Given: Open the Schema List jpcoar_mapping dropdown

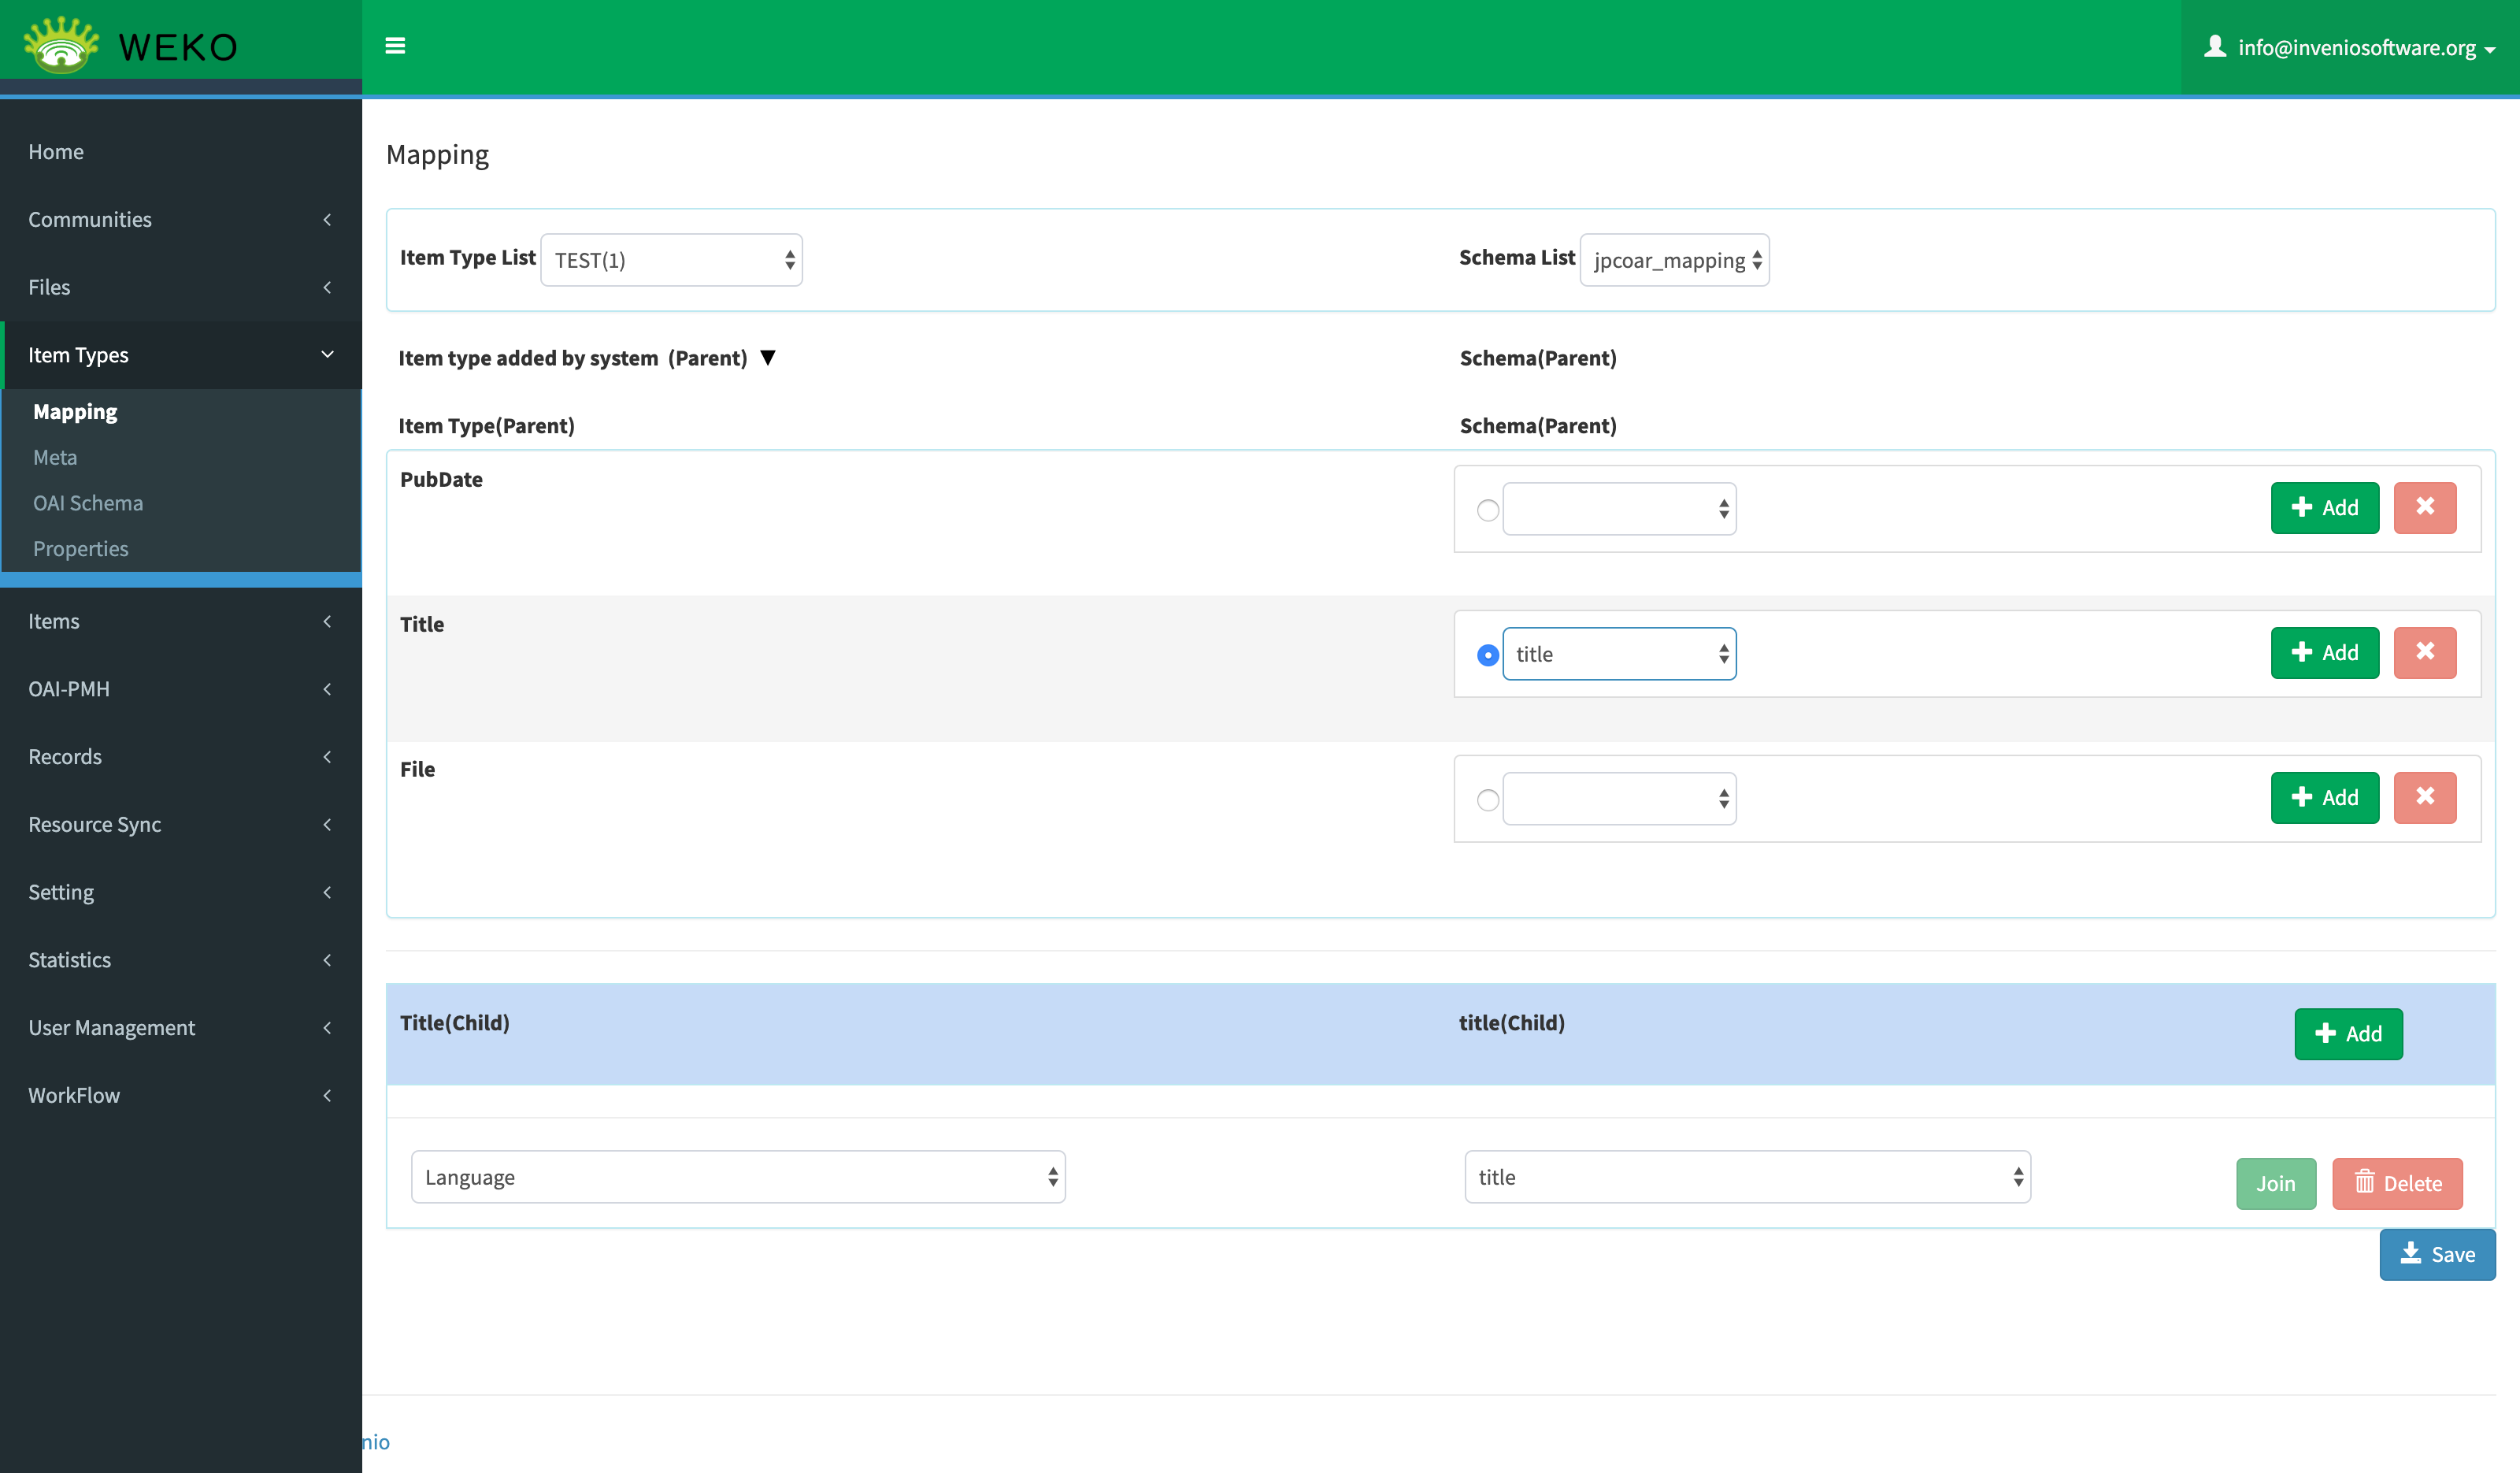Looking at the screenshot, I should [x=1673, y=260].
